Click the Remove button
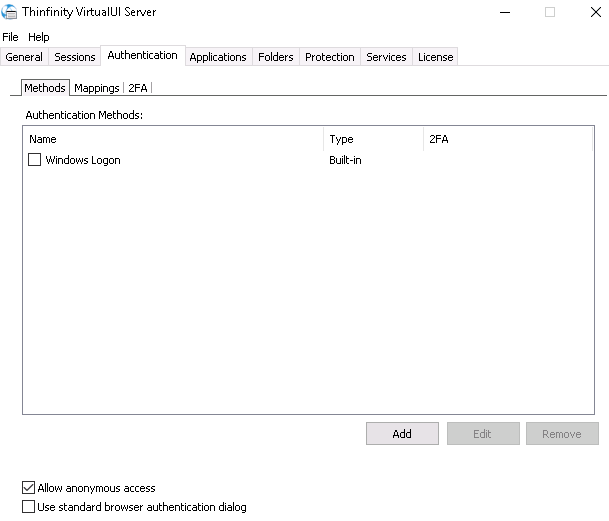The image size is (609, 521). (562, 434)
